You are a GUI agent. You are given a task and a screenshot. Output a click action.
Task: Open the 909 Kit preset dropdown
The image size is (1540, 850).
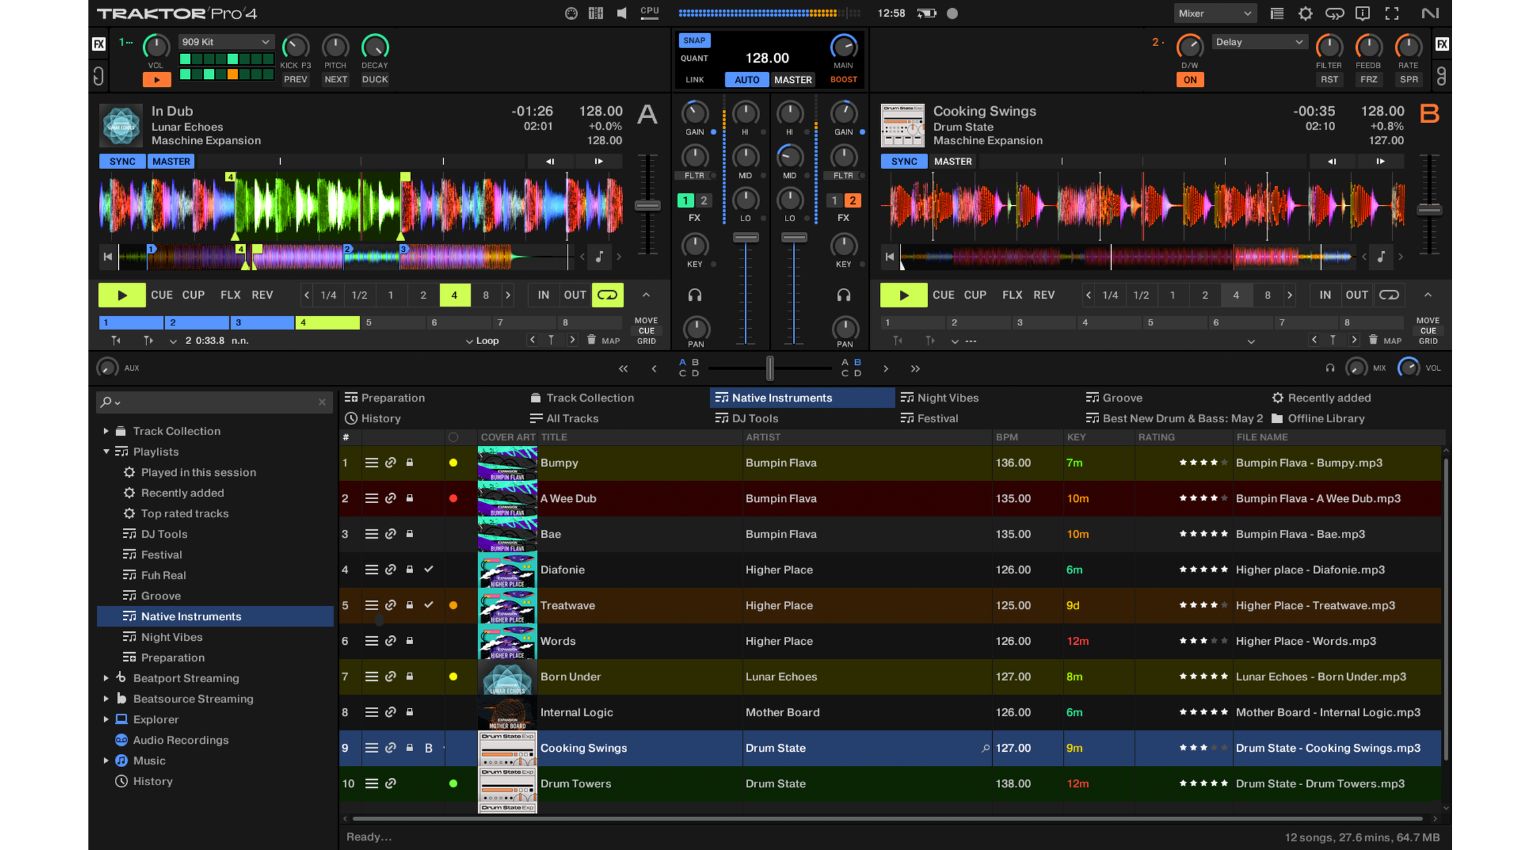pos(226,42)
